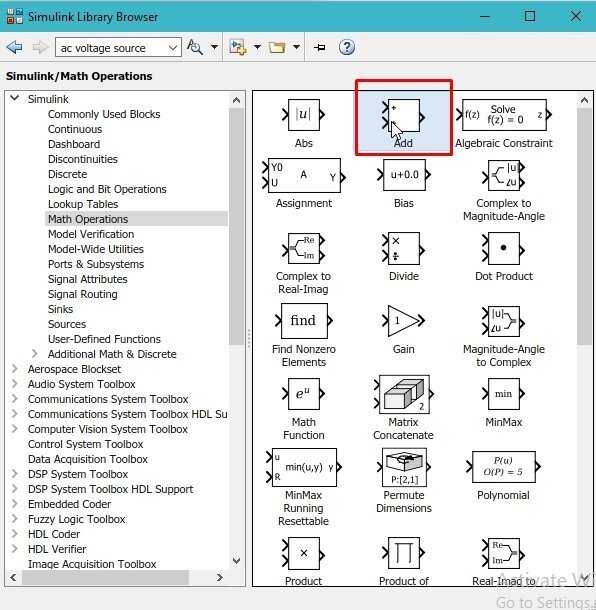Open the Continuous library
Screen dimensions: 596x610
click(75, 129)
